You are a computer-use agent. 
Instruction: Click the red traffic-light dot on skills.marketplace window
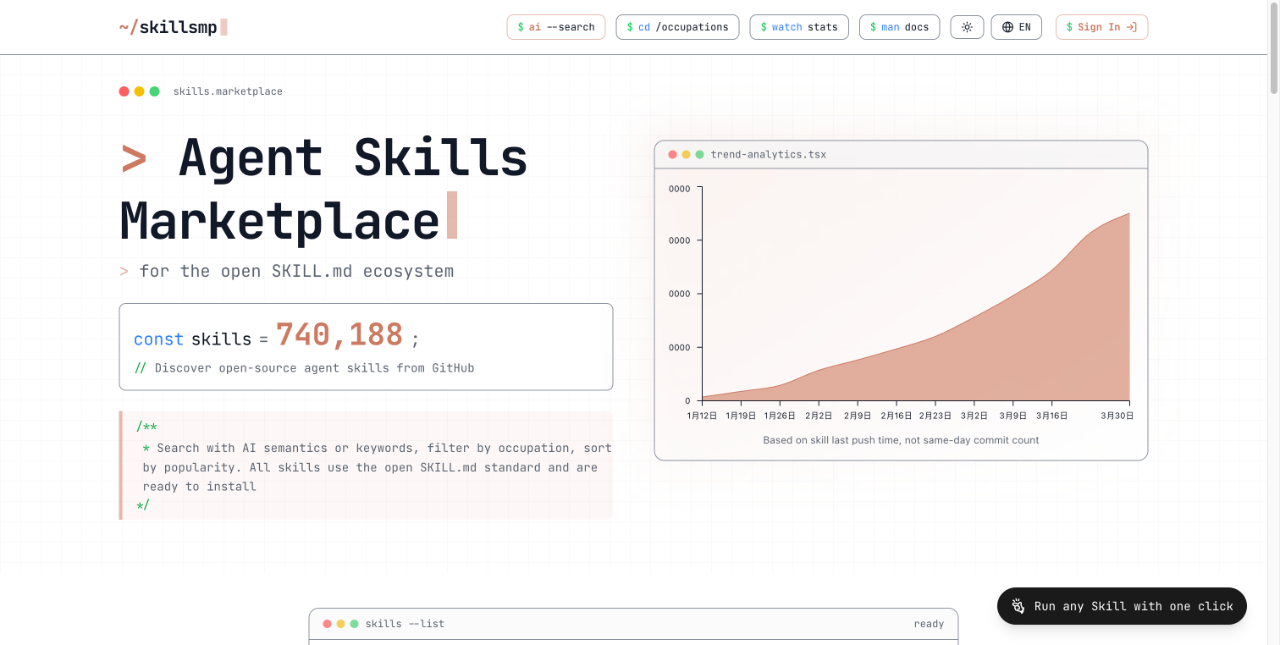point(122,90)
